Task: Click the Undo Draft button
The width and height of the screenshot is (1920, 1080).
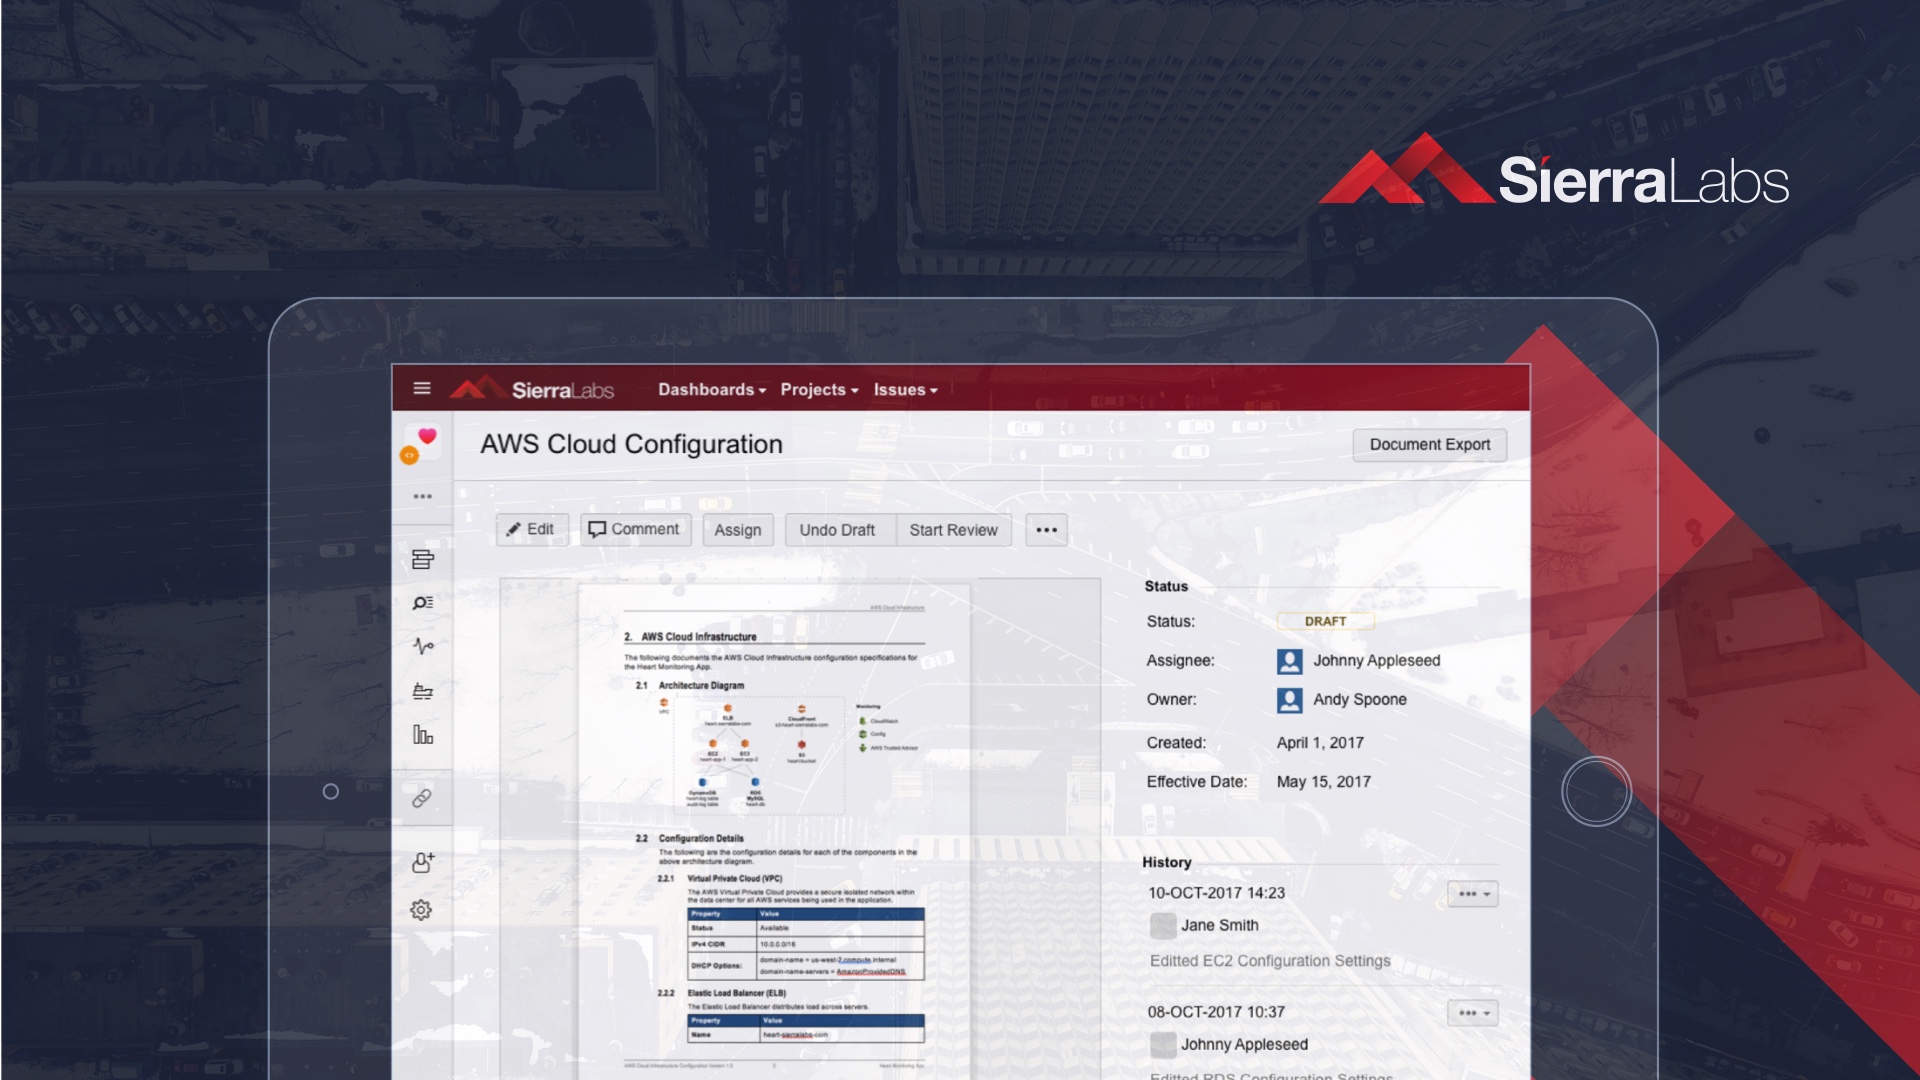Action: click(x=840, y=530)
